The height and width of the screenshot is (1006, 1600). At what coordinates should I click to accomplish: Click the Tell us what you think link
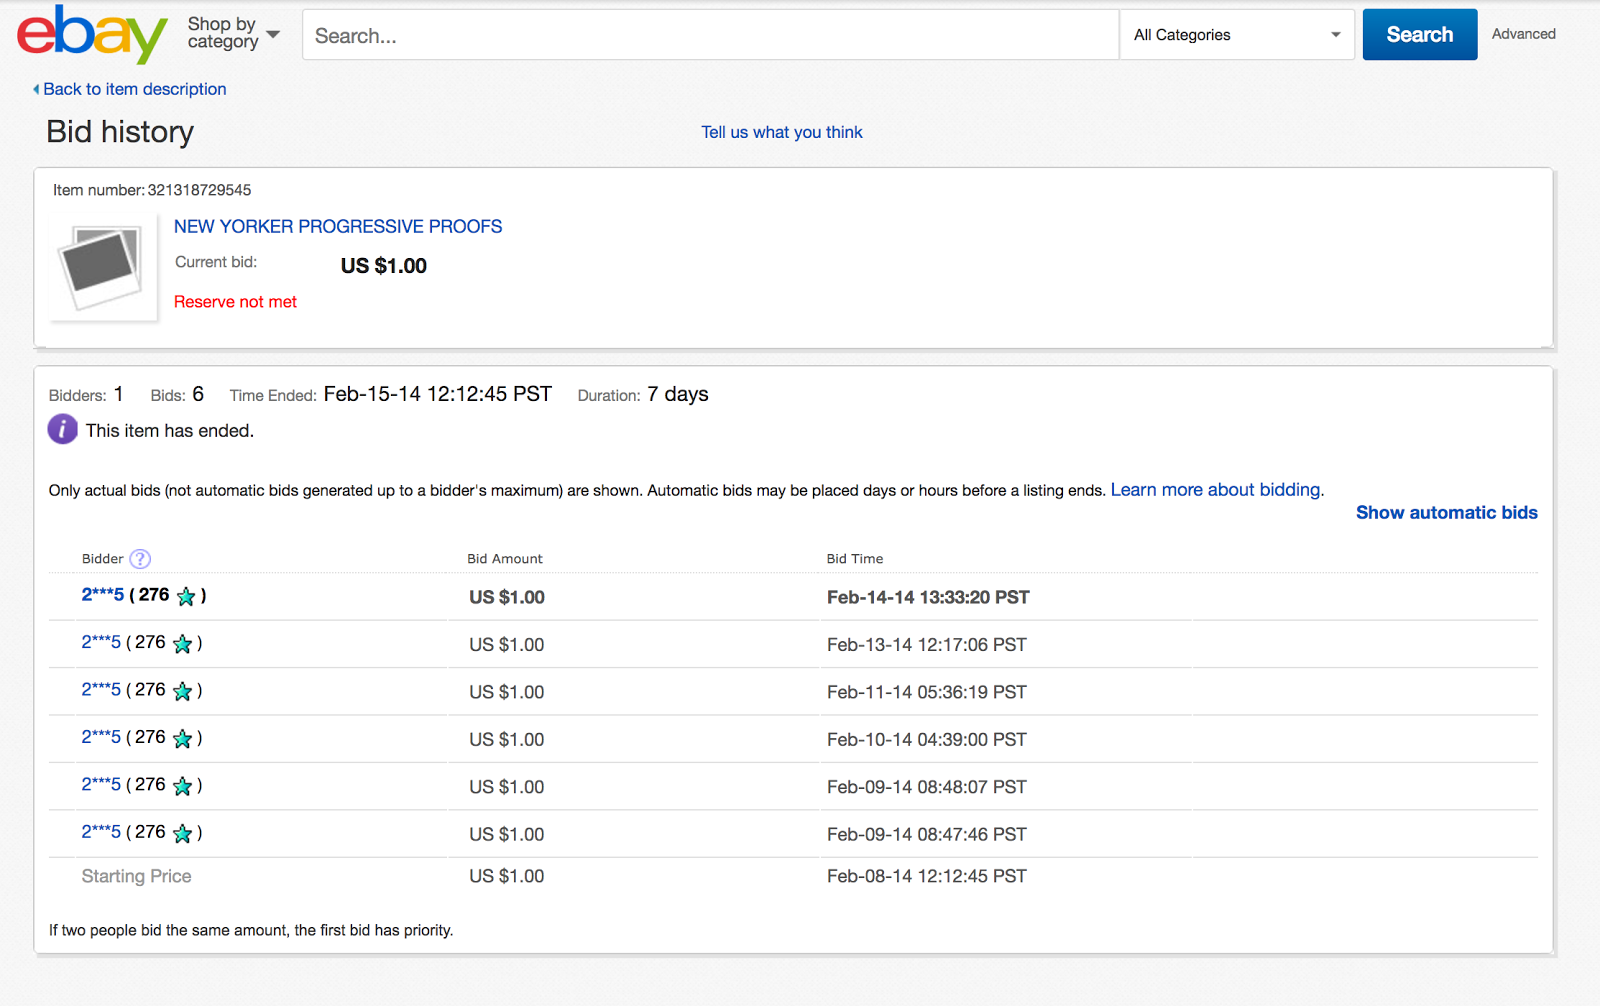pos(781,132)
